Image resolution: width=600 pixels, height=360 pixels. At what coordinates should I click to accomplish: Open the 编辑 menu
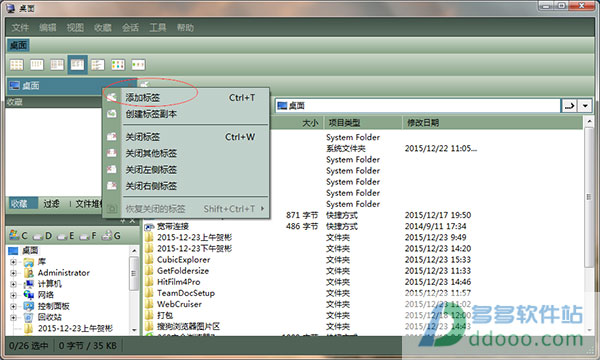click(47, 28)
